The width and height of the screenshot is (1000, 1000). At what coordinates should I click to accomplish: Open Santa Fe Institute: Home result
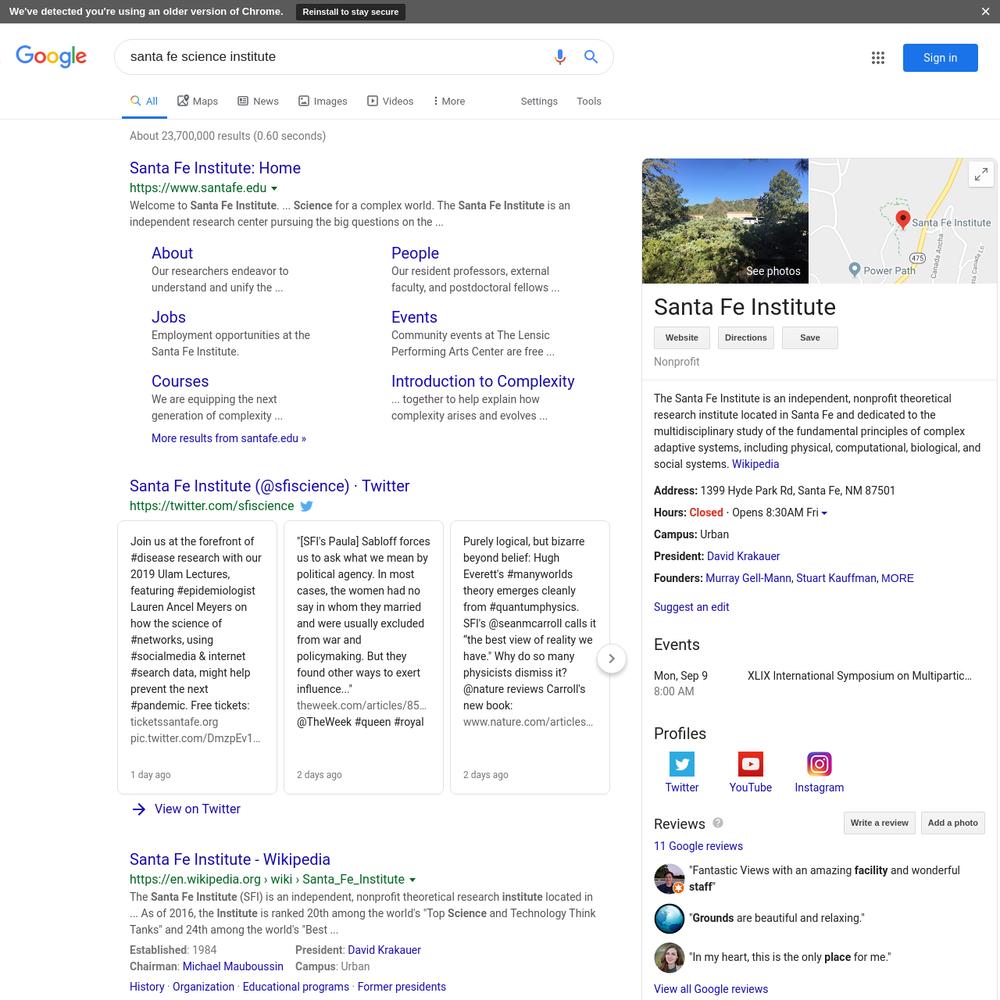215,168
